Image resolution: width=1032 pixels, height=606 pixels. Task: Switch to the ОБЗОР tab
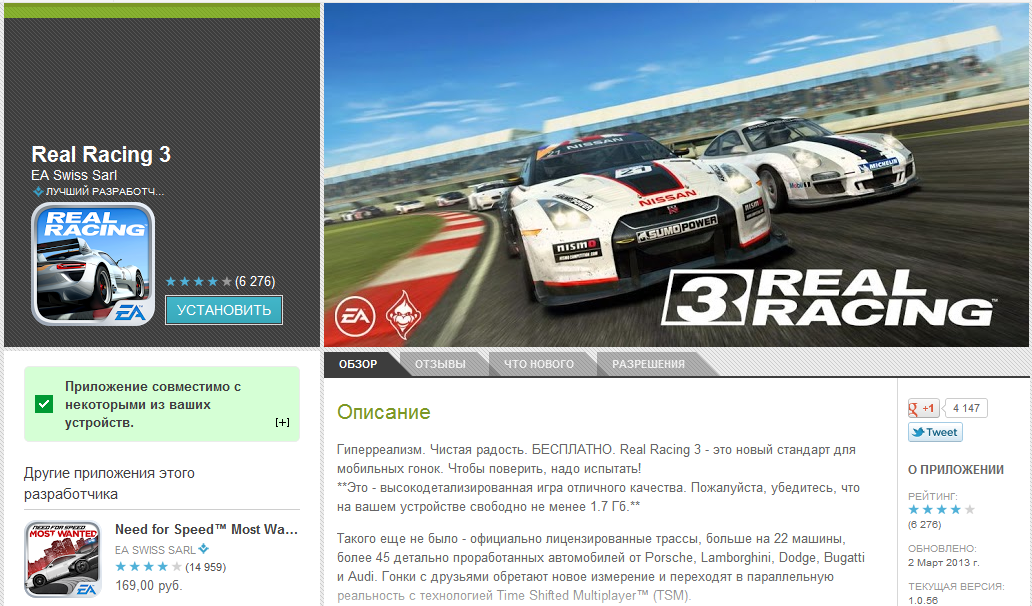[358, 364]
